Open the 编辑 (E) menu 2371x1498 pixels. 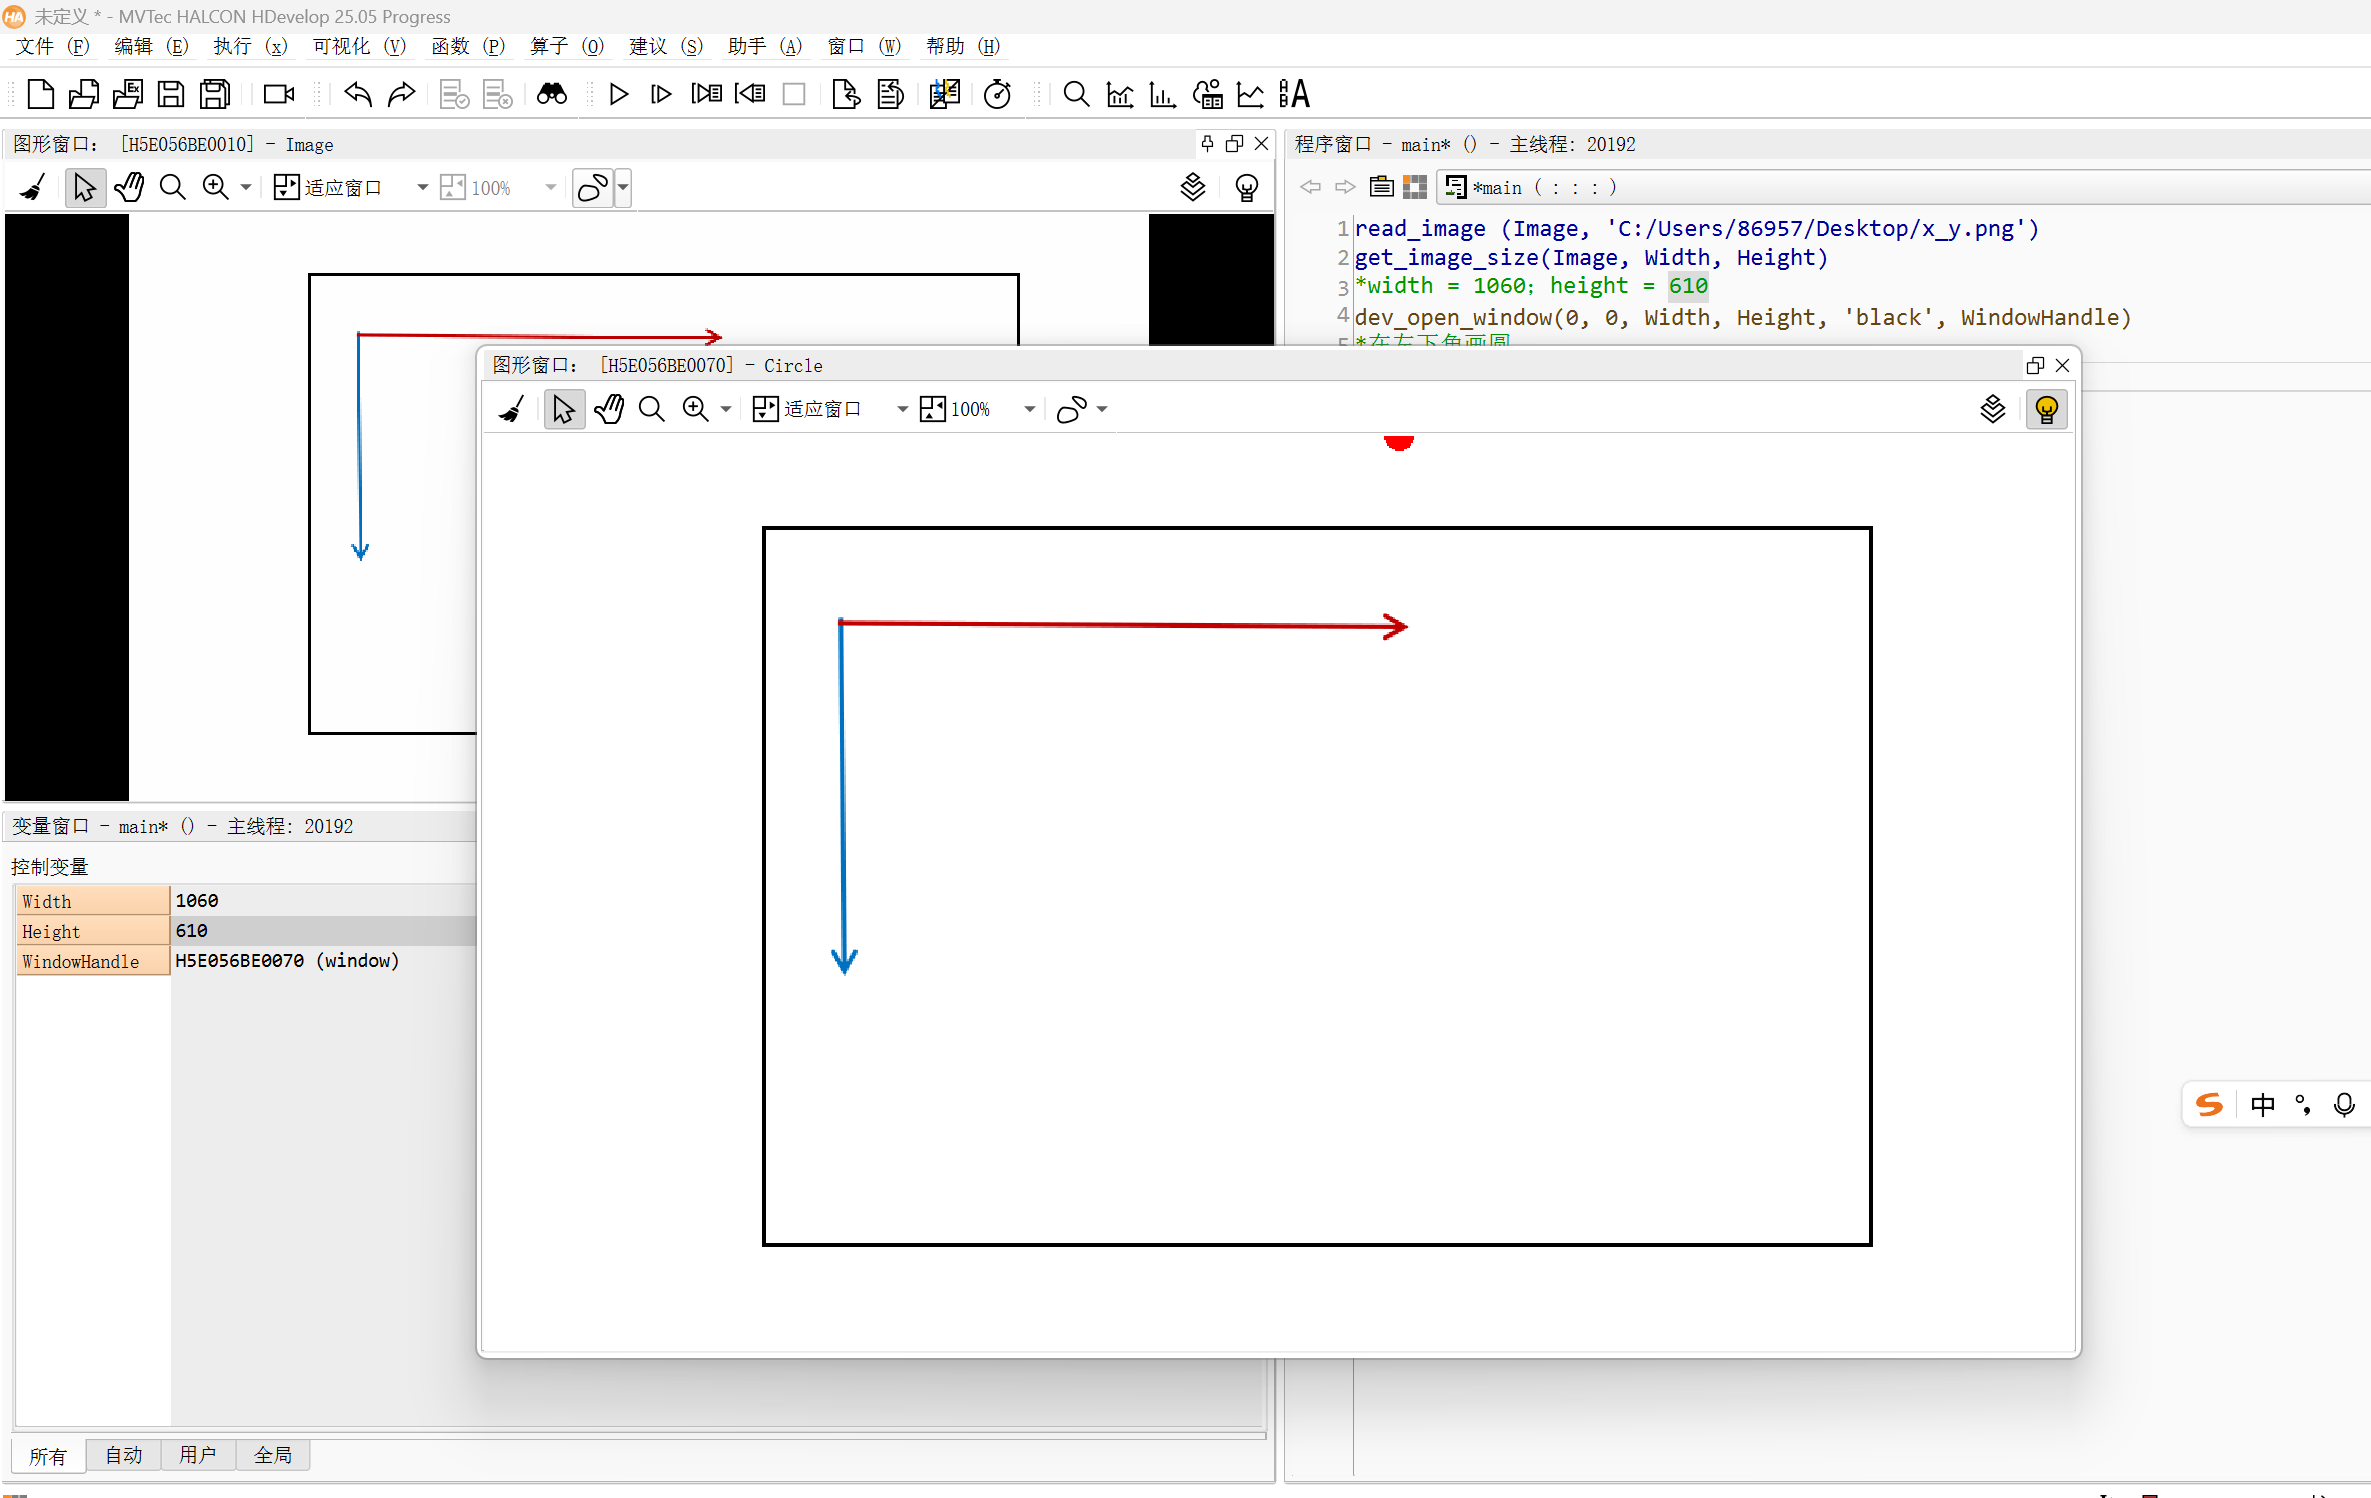(x=150, y=46)
